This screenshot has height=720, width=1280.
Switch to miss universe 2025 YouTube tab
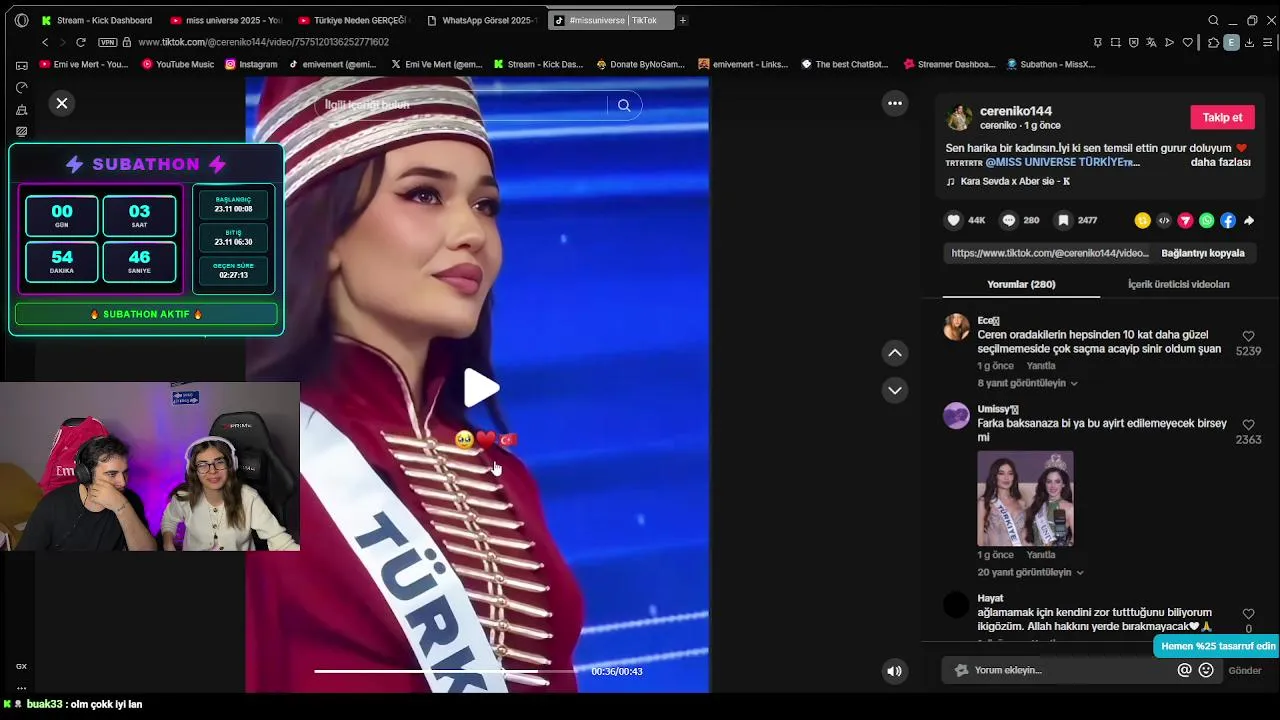tap(227, 20)
